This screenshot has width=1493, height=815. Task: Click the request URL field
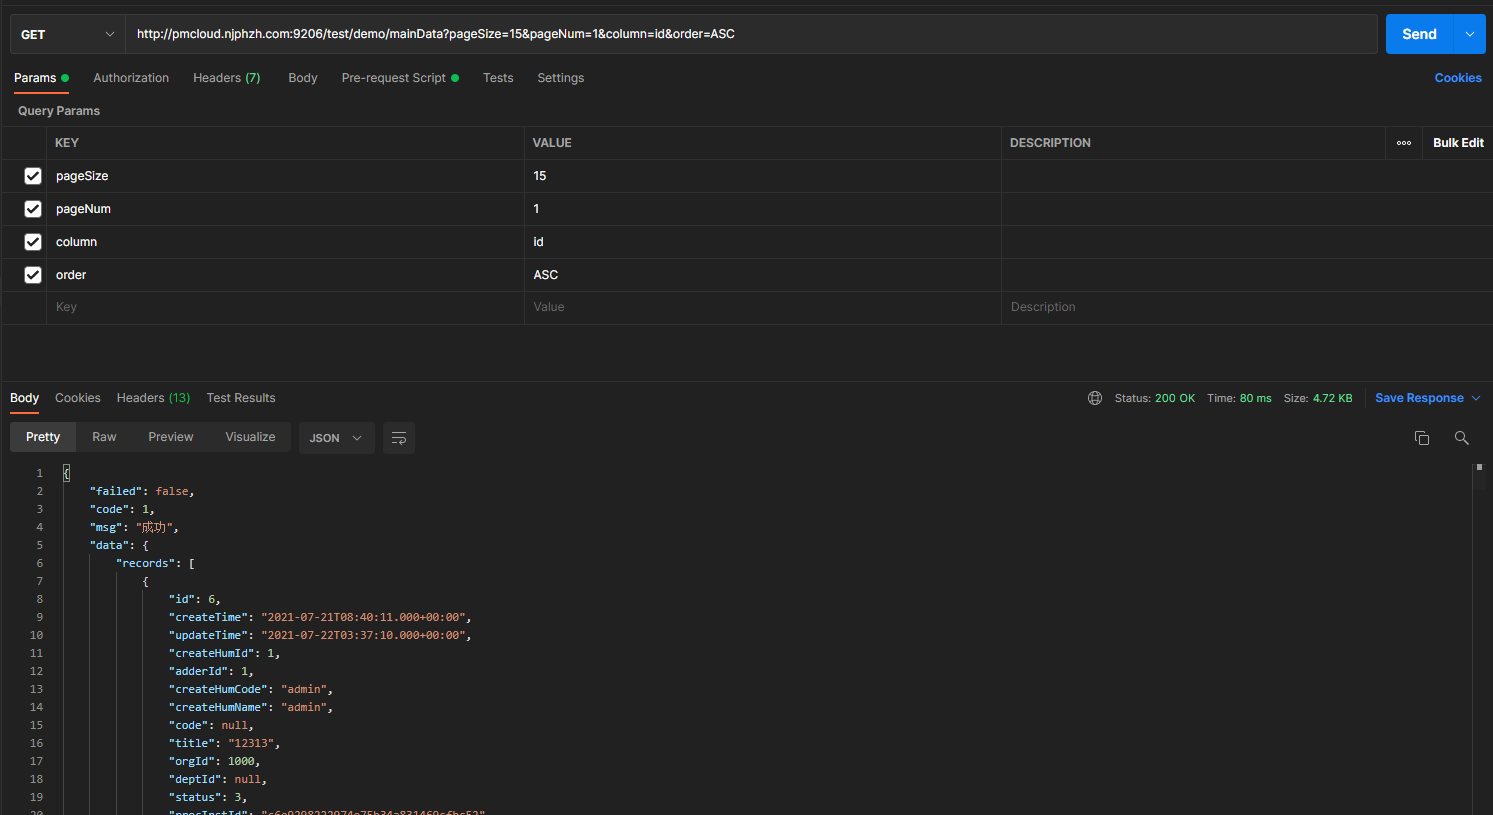tap(751, 34)
